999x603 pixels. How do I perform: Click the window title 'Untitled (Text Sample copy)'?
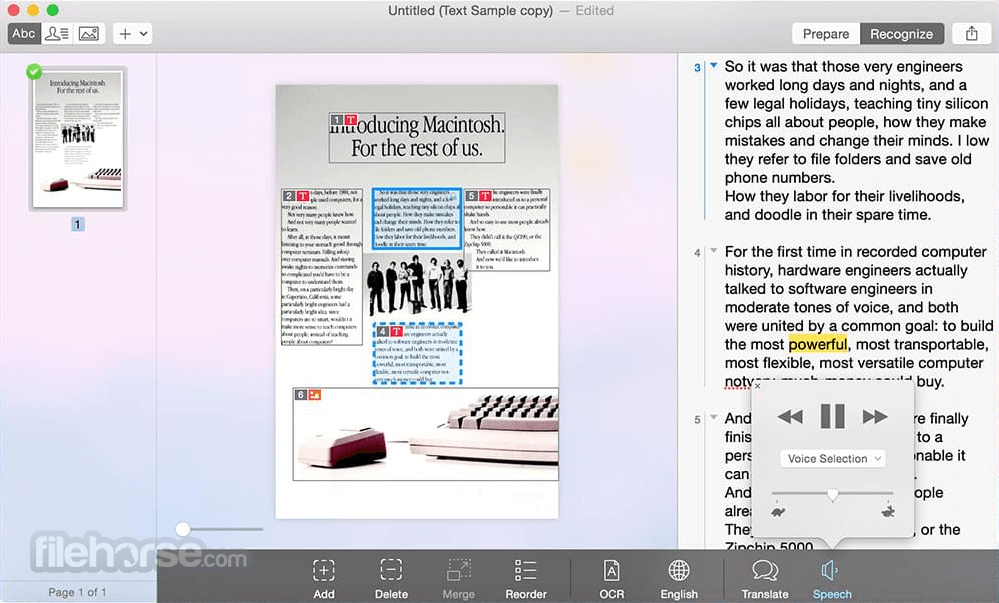coord(470,11)
